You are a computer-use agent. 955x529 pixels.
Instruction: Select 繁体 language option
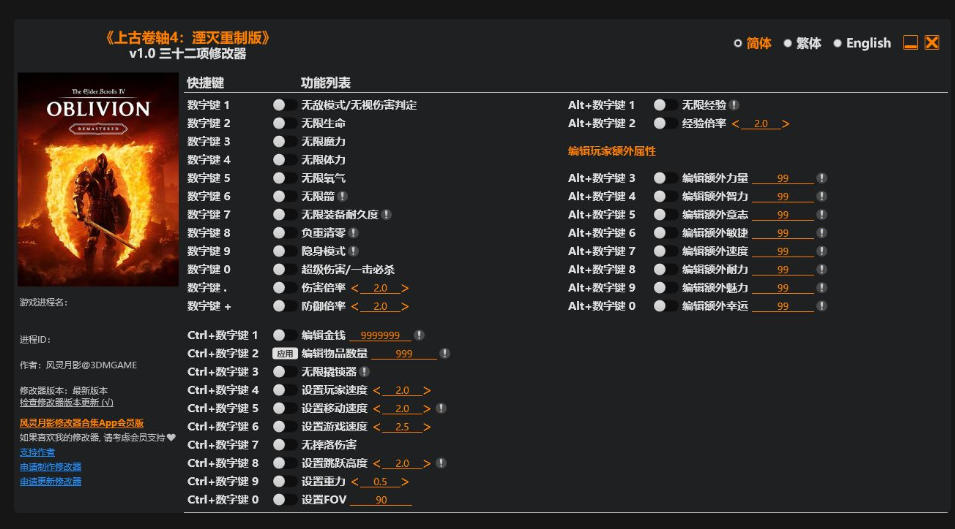point(803,43)
